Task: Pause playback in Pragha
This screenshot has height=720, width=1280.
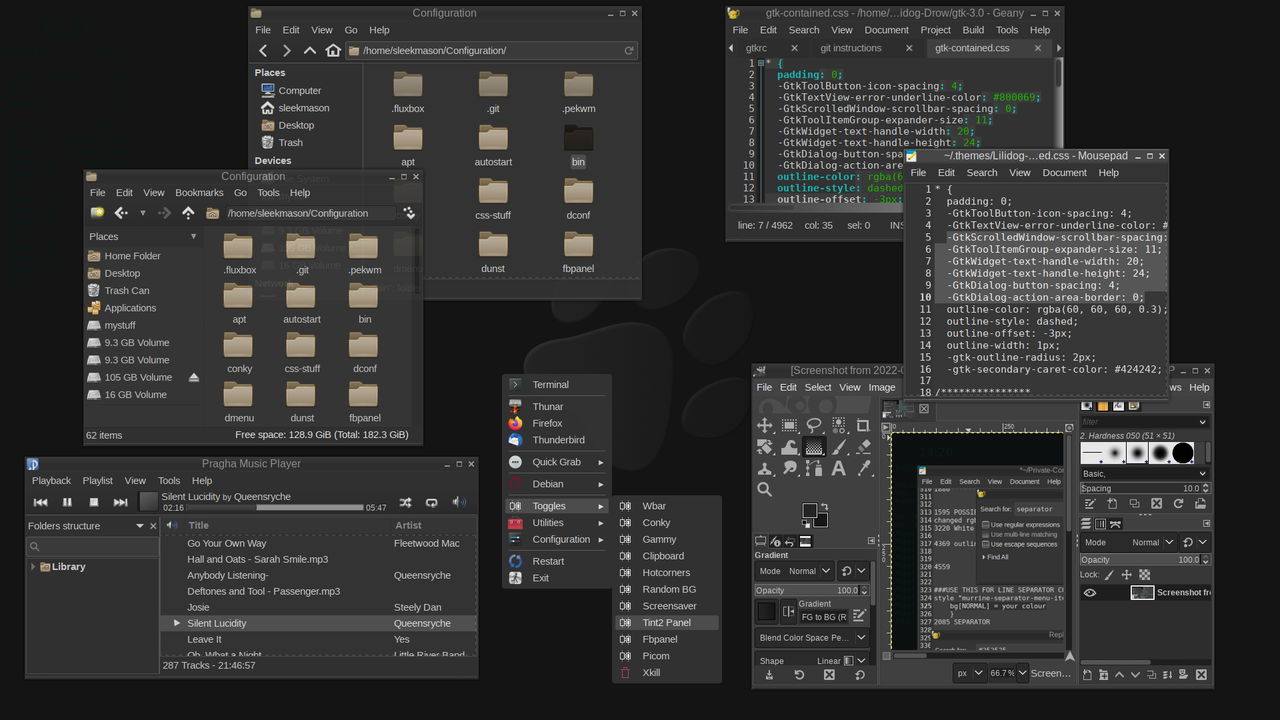Action: click(x=67, y=502)
